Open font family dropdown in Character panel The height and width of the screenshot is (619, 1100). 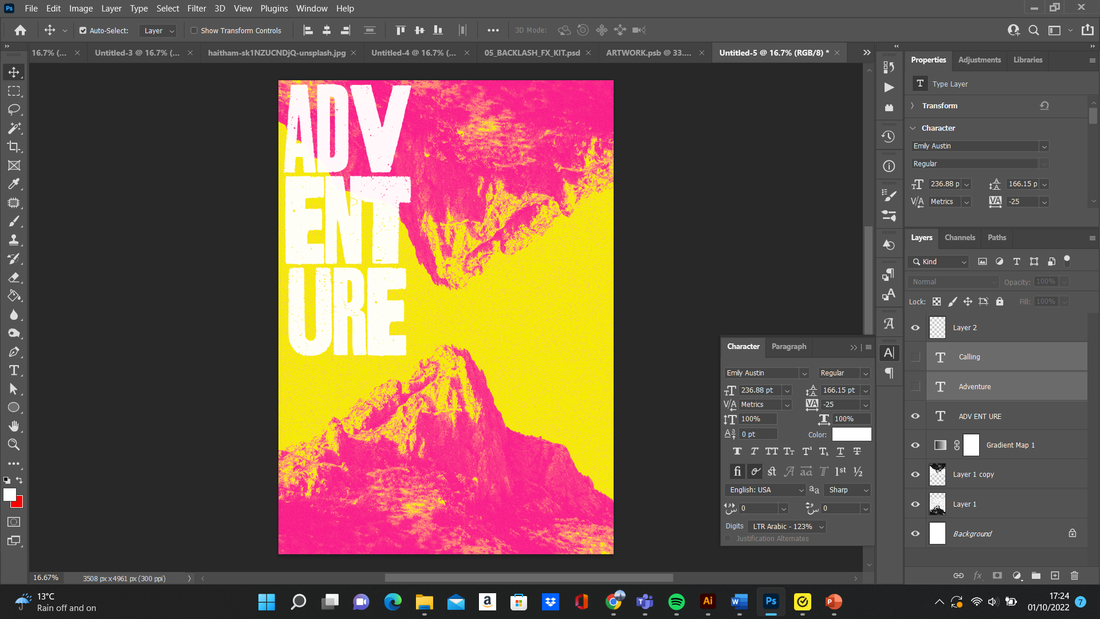click(804, 373)
